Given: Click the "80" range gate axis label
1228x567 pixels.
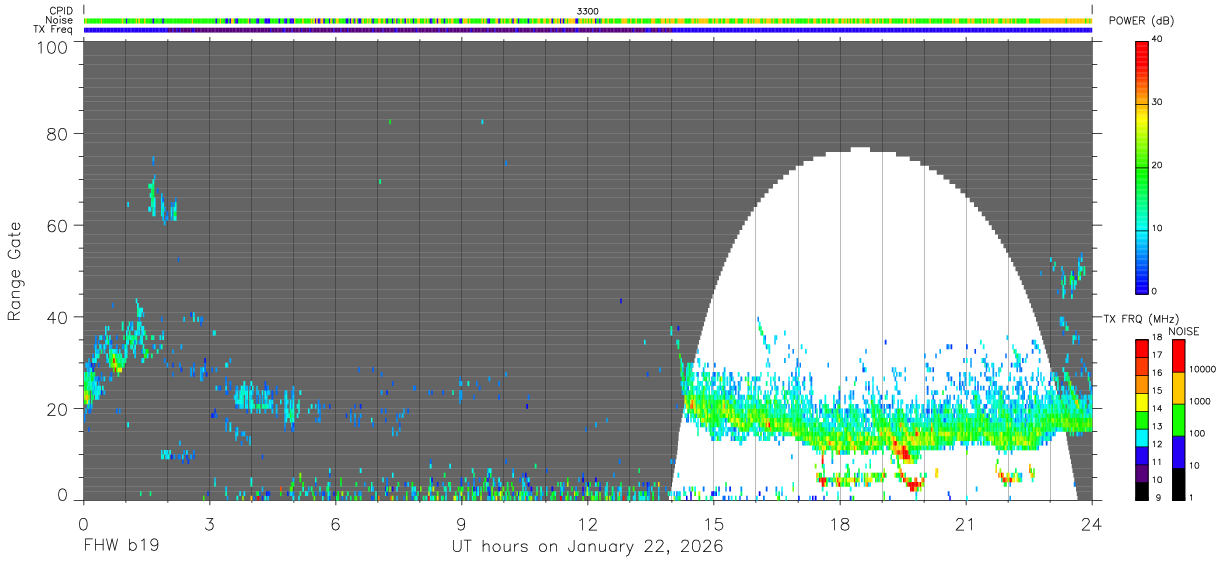Looking at the screenshot, I should click(x=58, y=134).
